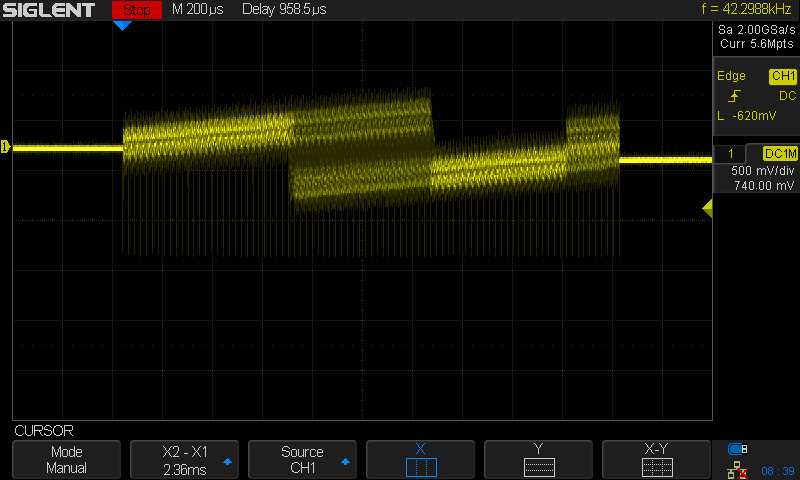This screenshot has height=480, width=800.
Task: Click the yellow trigger level arrow
Action: point(708,208)
